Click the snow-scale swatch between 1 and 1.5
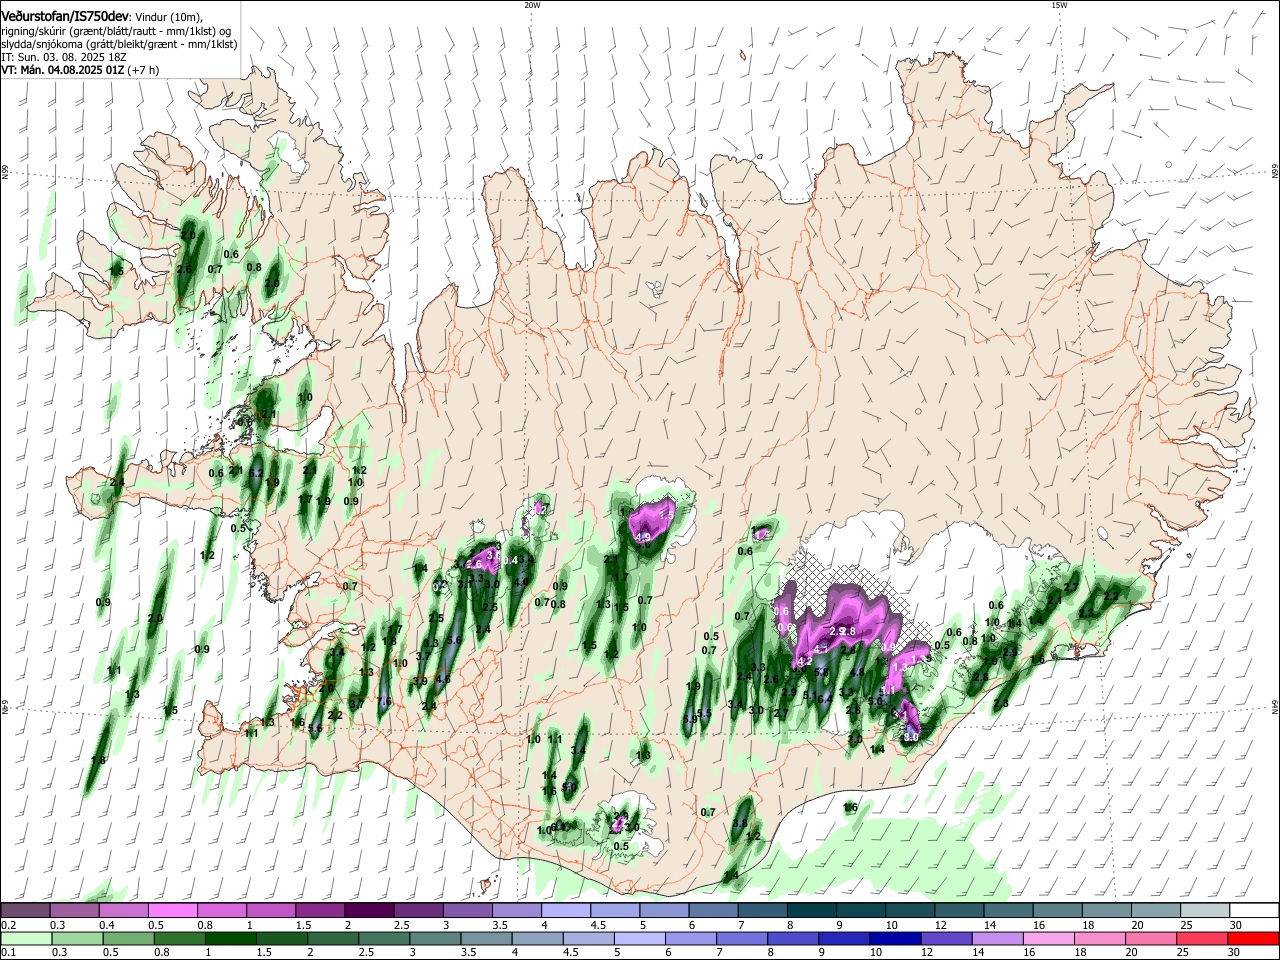This screenshot has height=960, width=1280. click(271, 910)
